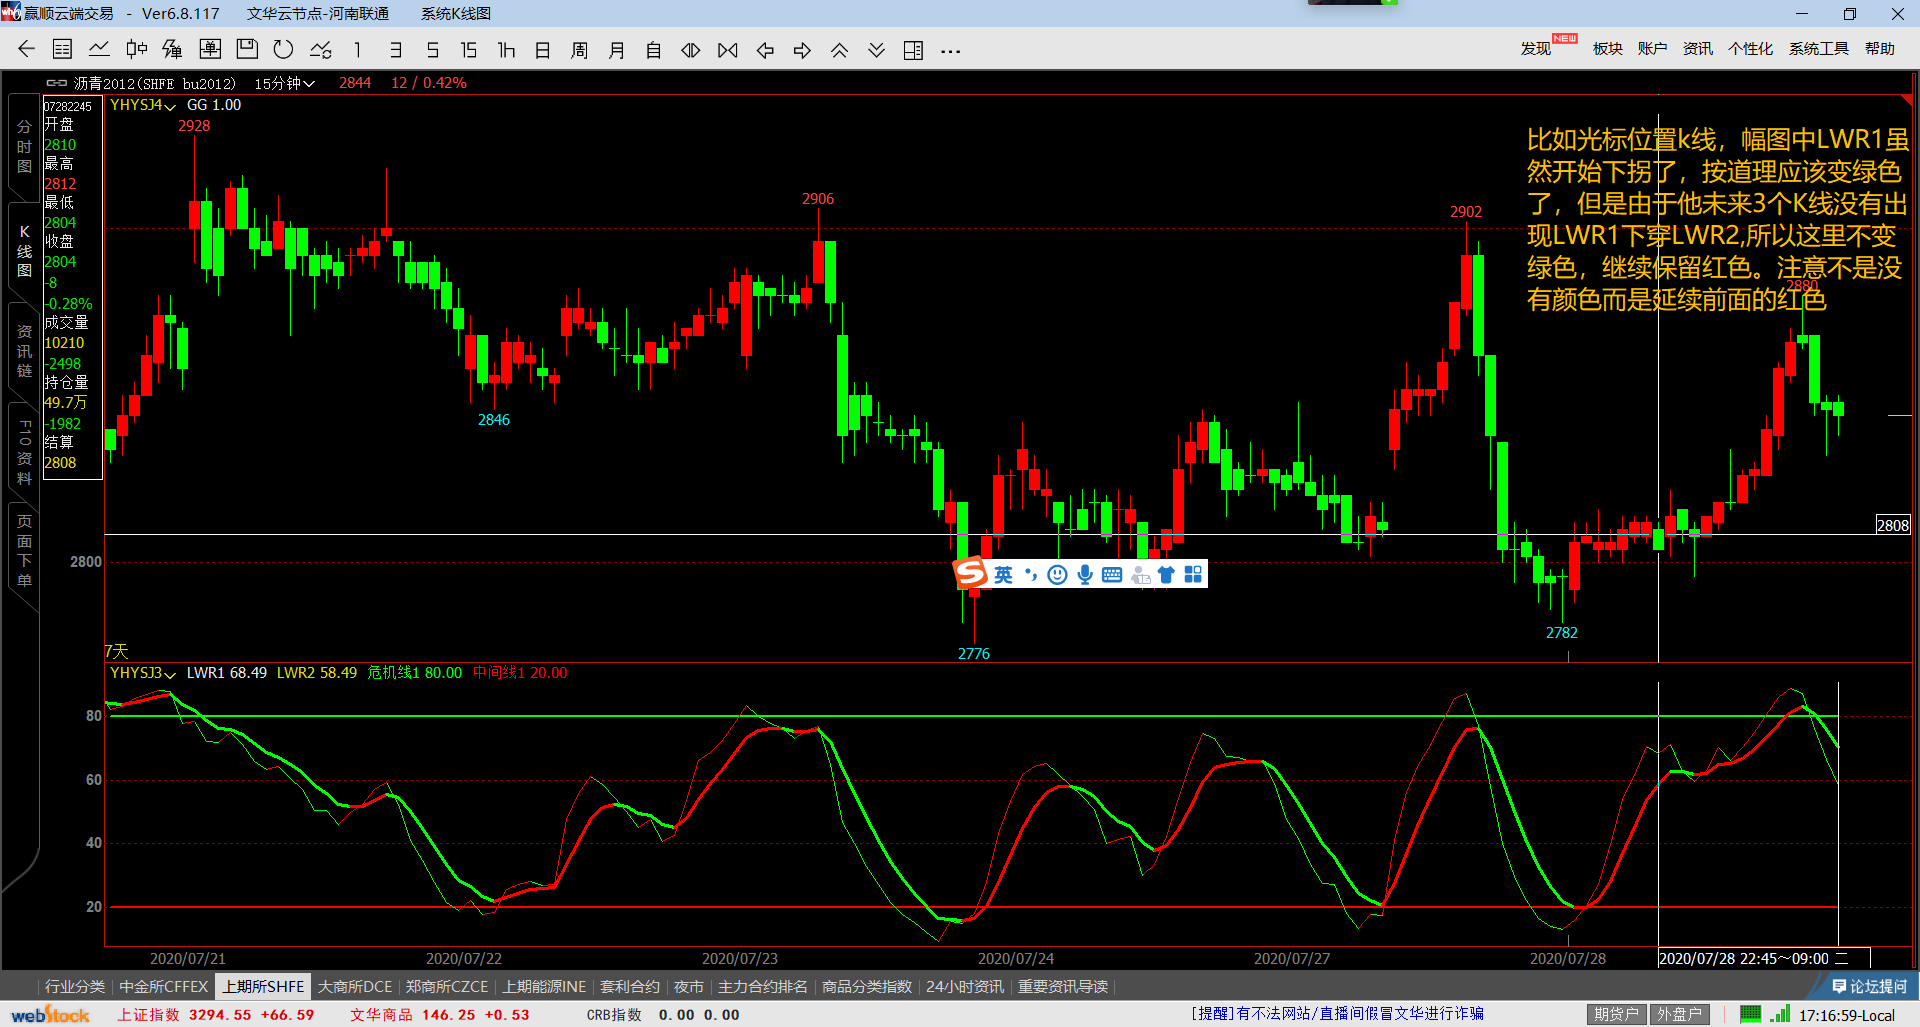Image resolution: width=1920 pixels, height=1027 pixels.
Task: Click the double down-chevron icon
Action: [x=876, y=50]
